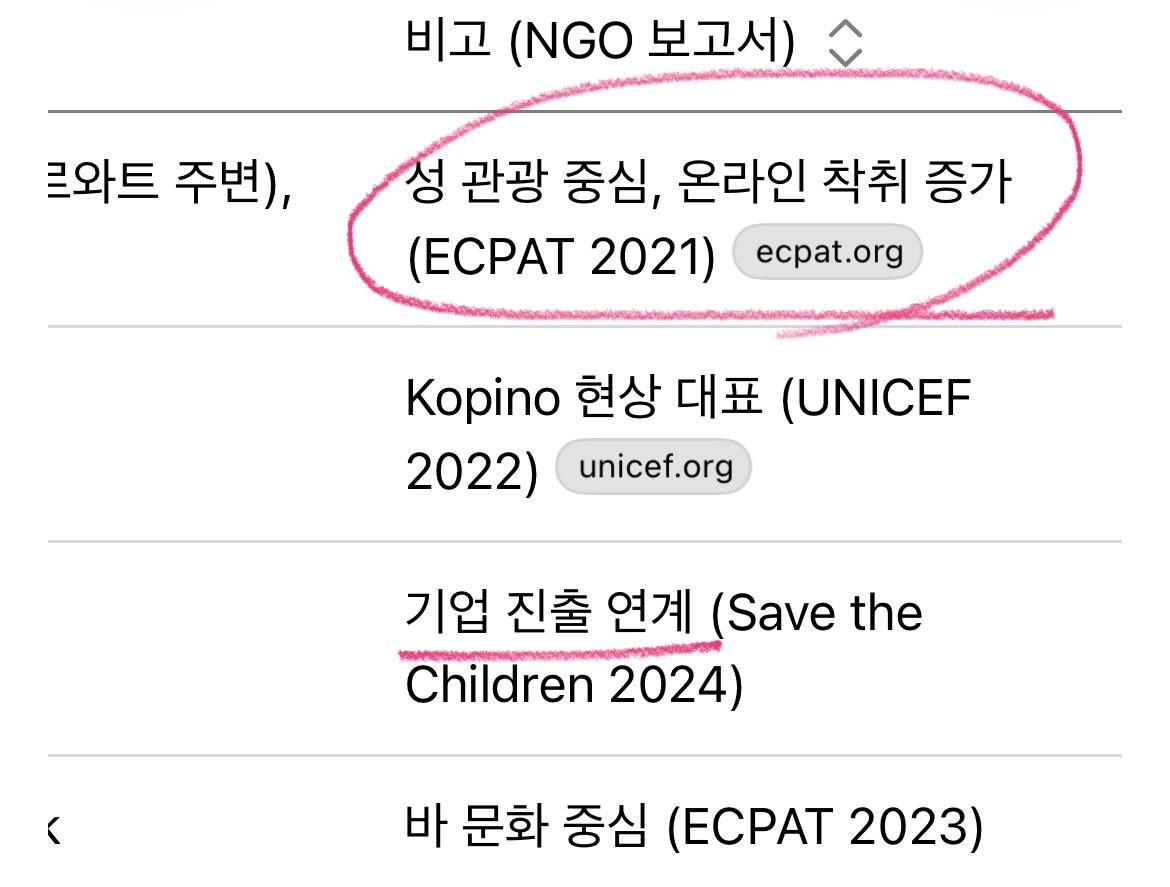Viewport: 1170px width, 887px height.
Task: Click the phrase 온라인 착취 증가
Action: tap(844, 185)
